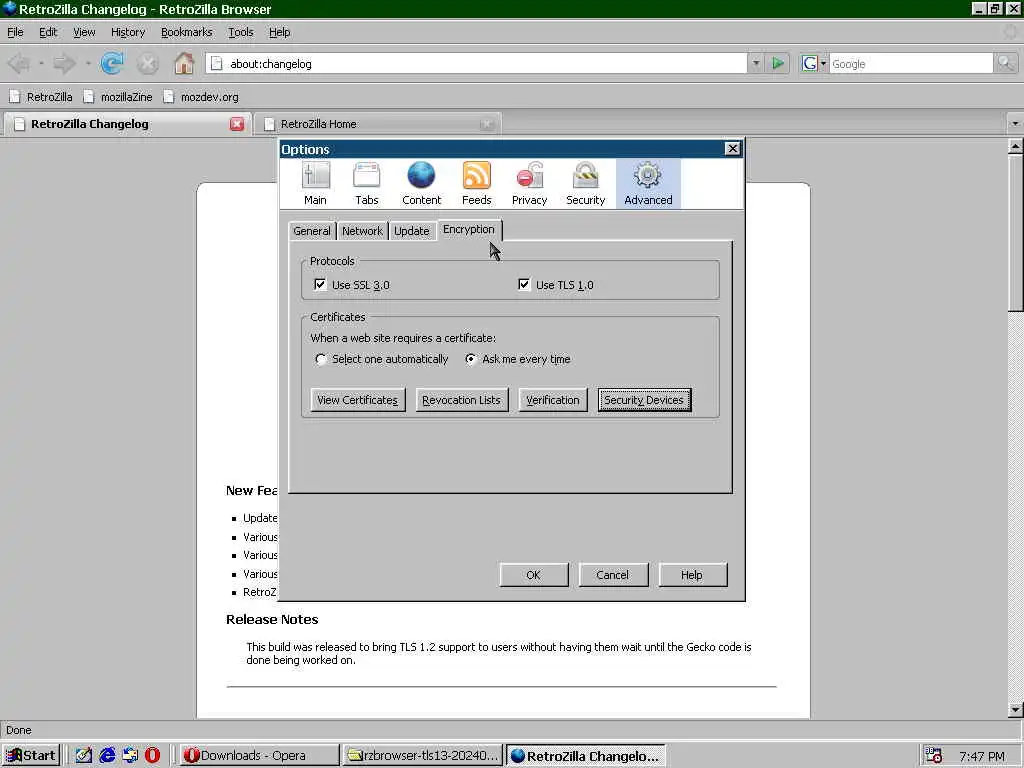This screenshot has width=1024, height=768.
Task: Choose Select one automatically radio option
Action: tap(321, 359)
